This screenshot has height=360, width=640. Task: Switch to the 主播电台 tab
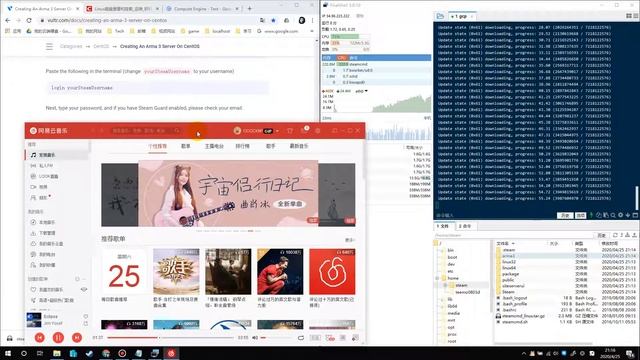point(214,146)
